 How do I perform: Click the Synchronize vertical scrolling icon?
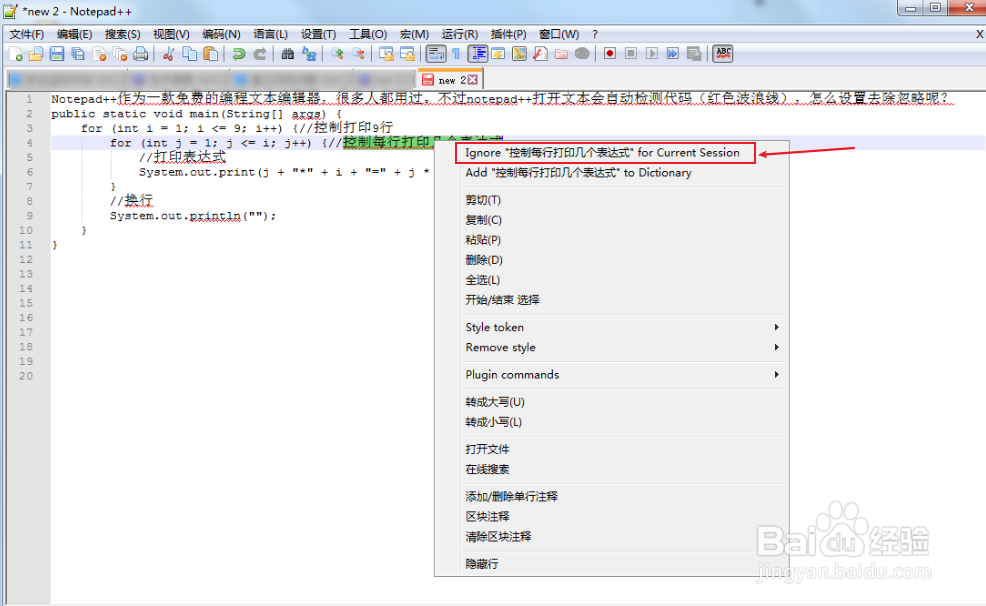385,54
